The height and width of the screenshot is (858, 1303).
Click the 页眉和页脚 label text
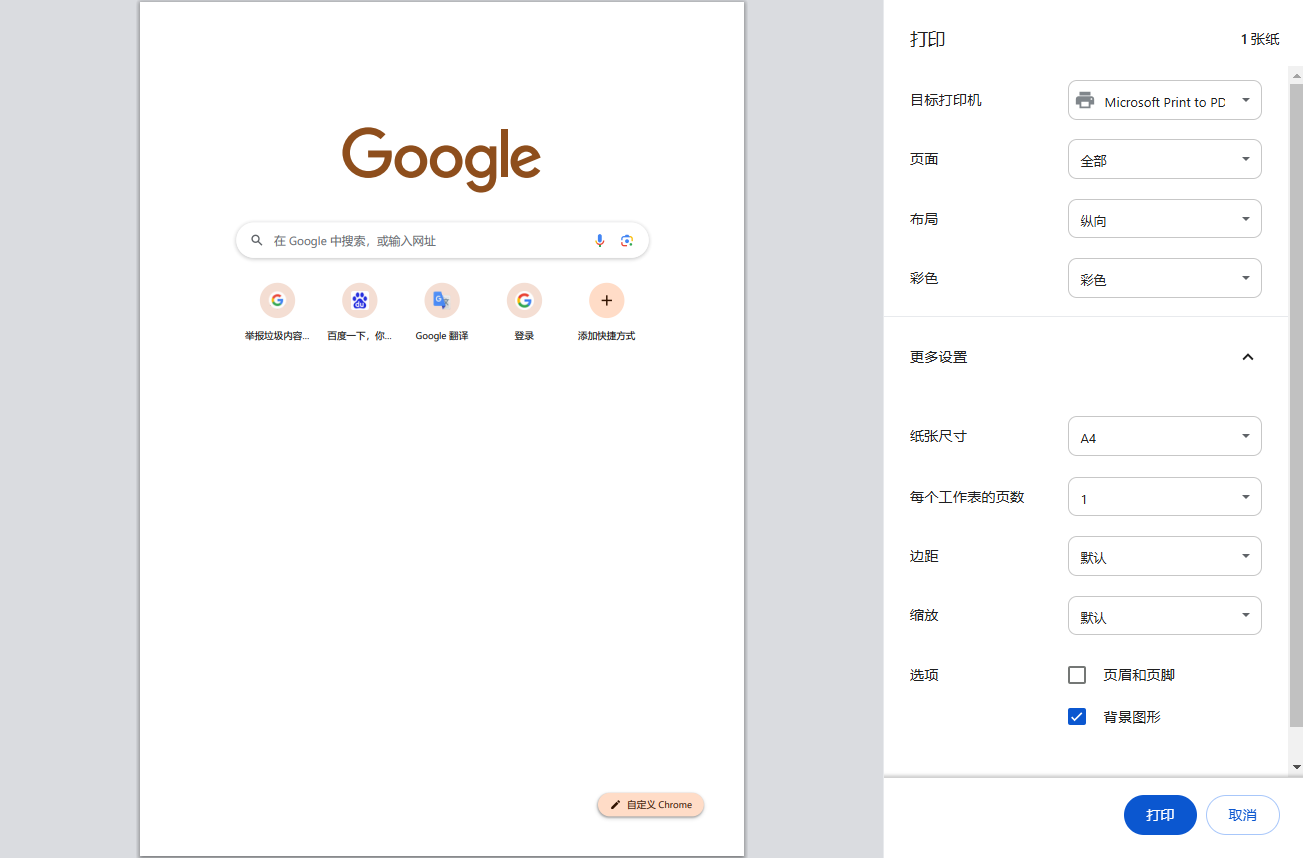pos(1139,675)
